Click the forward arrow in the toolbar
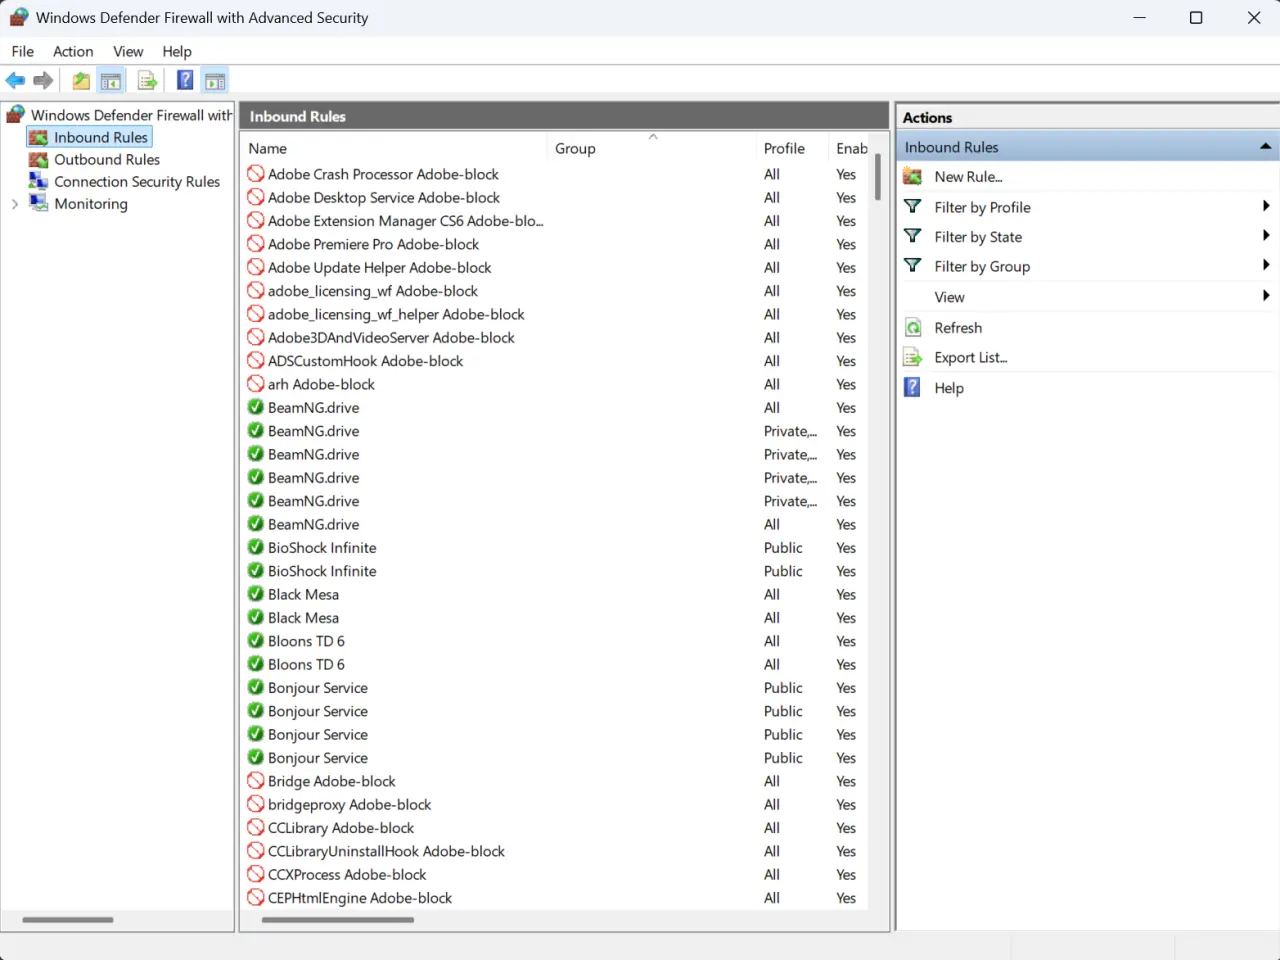This screenshot has height=960, width=1280. 43,81
